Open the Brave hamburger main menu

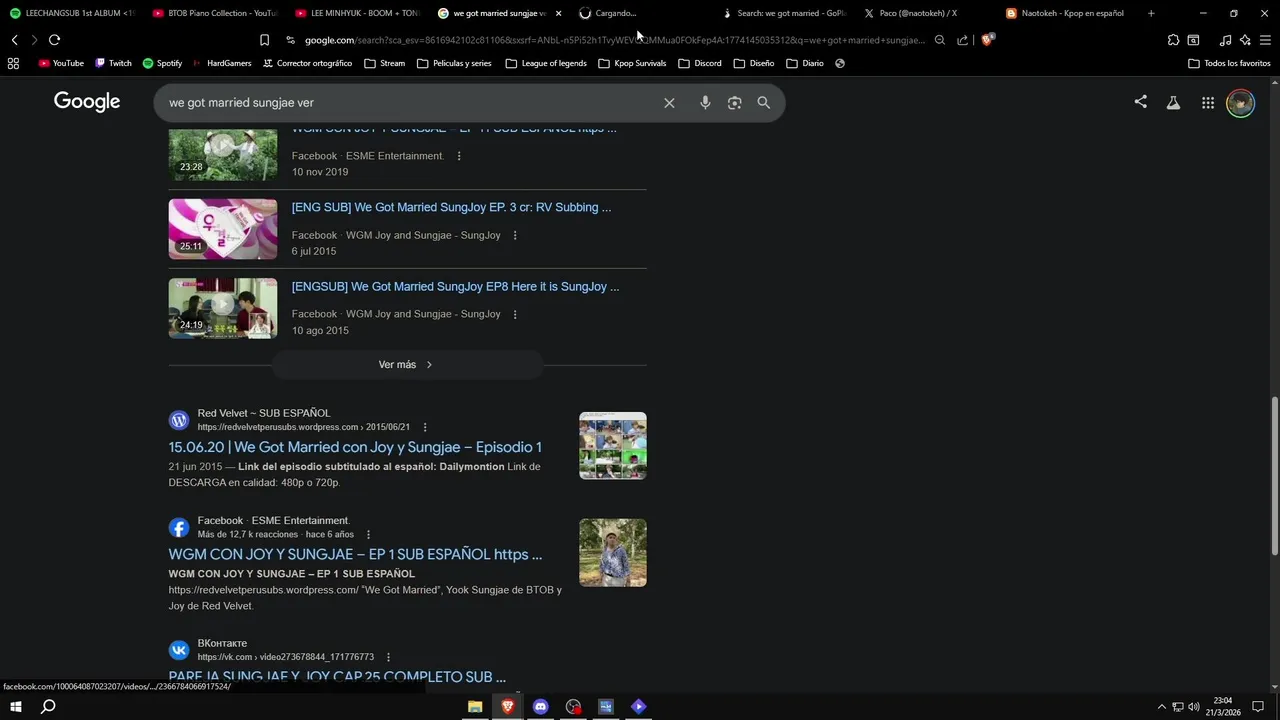[1266, 40]
